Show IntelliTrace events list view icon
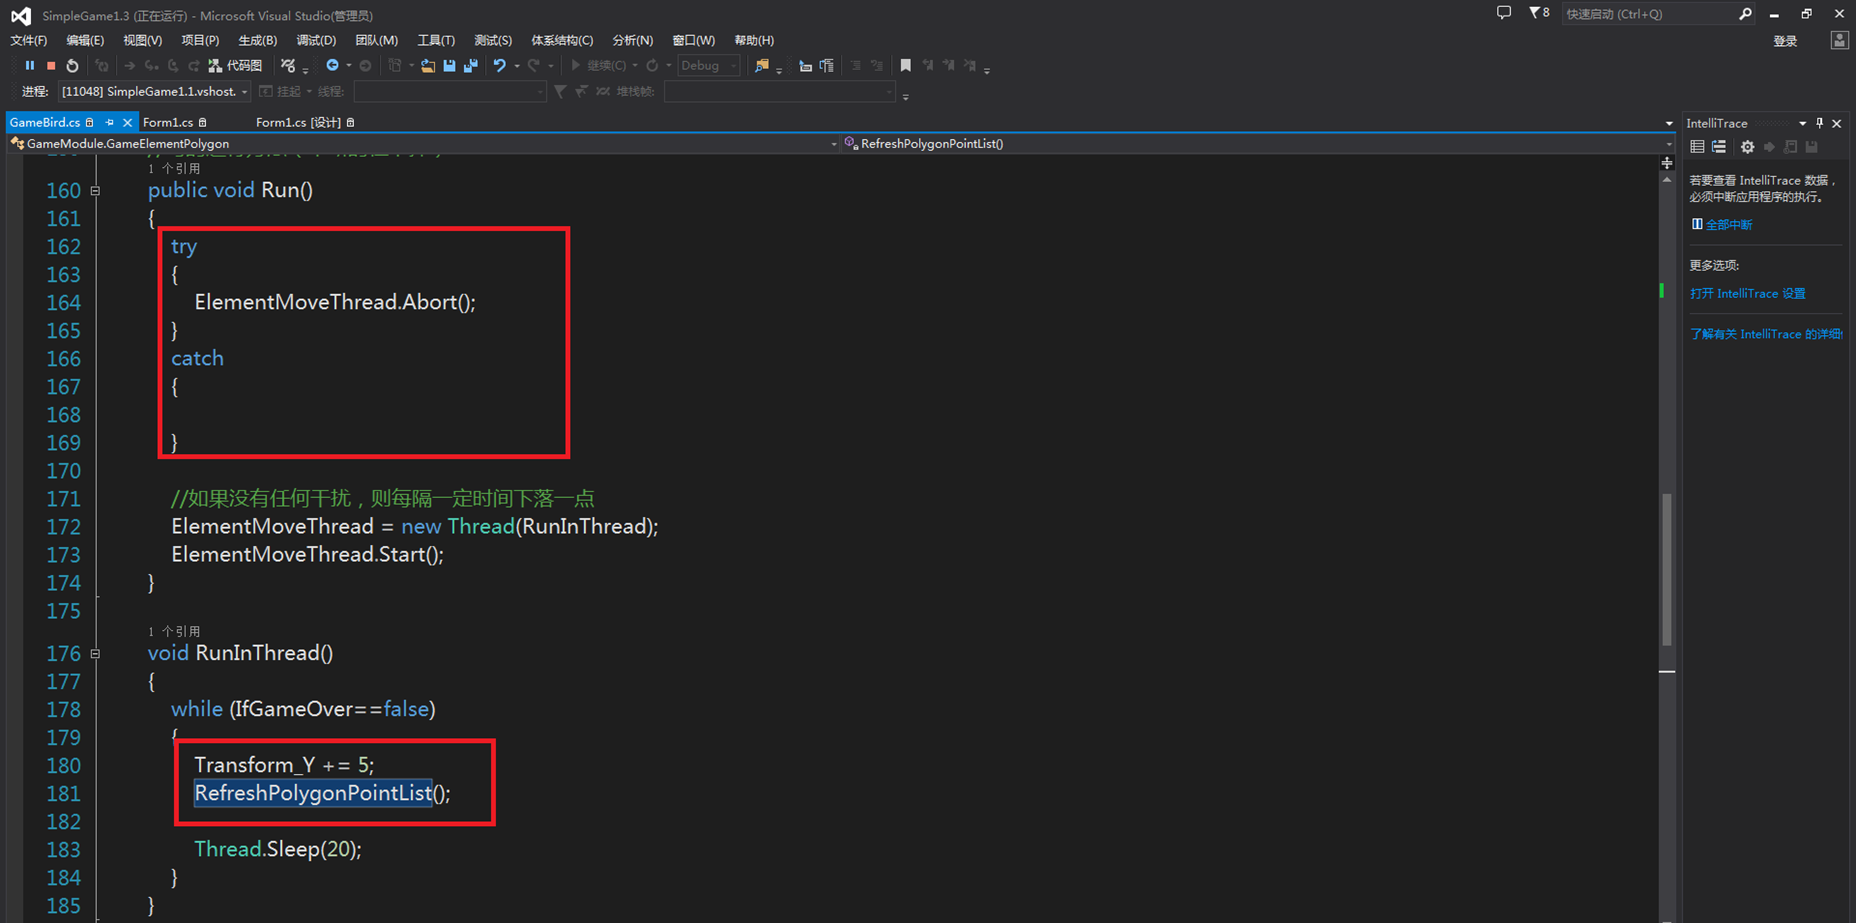Screen dimensions: 1856x923 1697,147
